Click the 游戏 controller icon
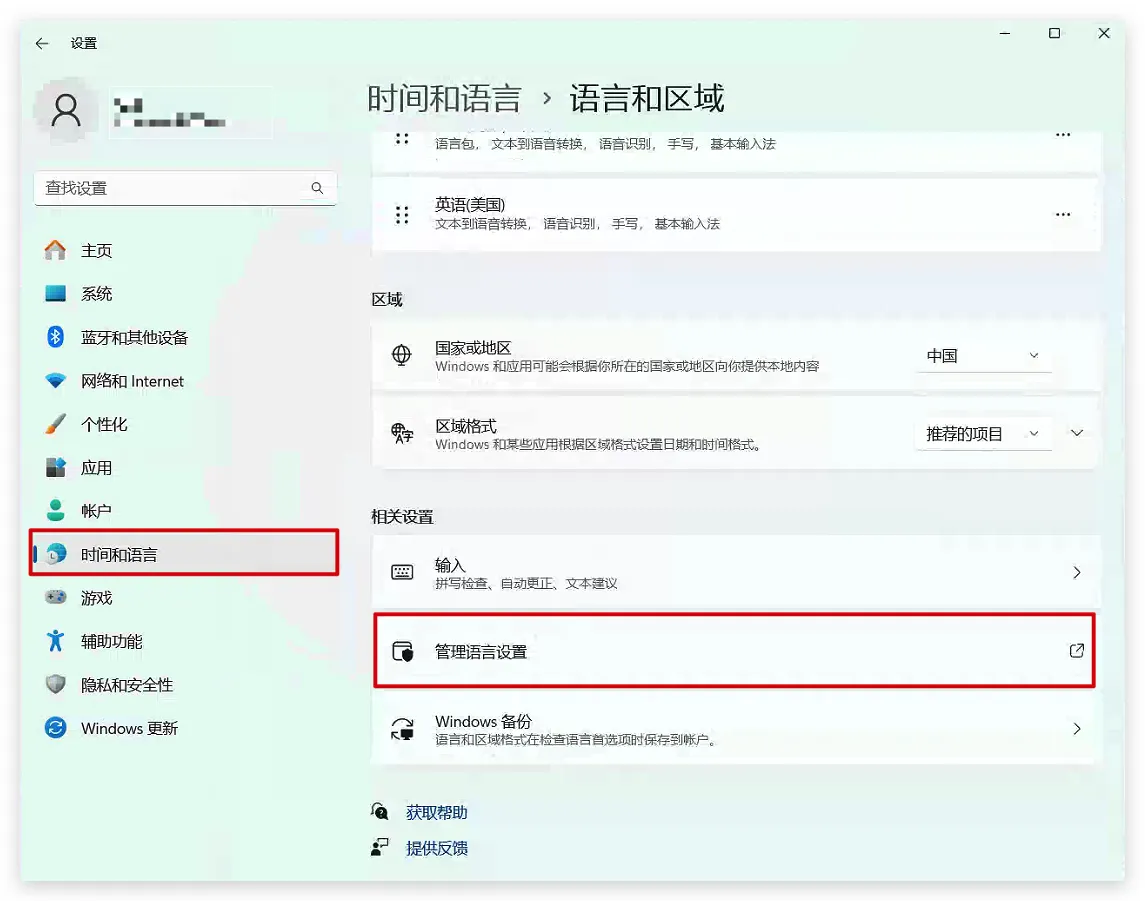 coord(55,597)
